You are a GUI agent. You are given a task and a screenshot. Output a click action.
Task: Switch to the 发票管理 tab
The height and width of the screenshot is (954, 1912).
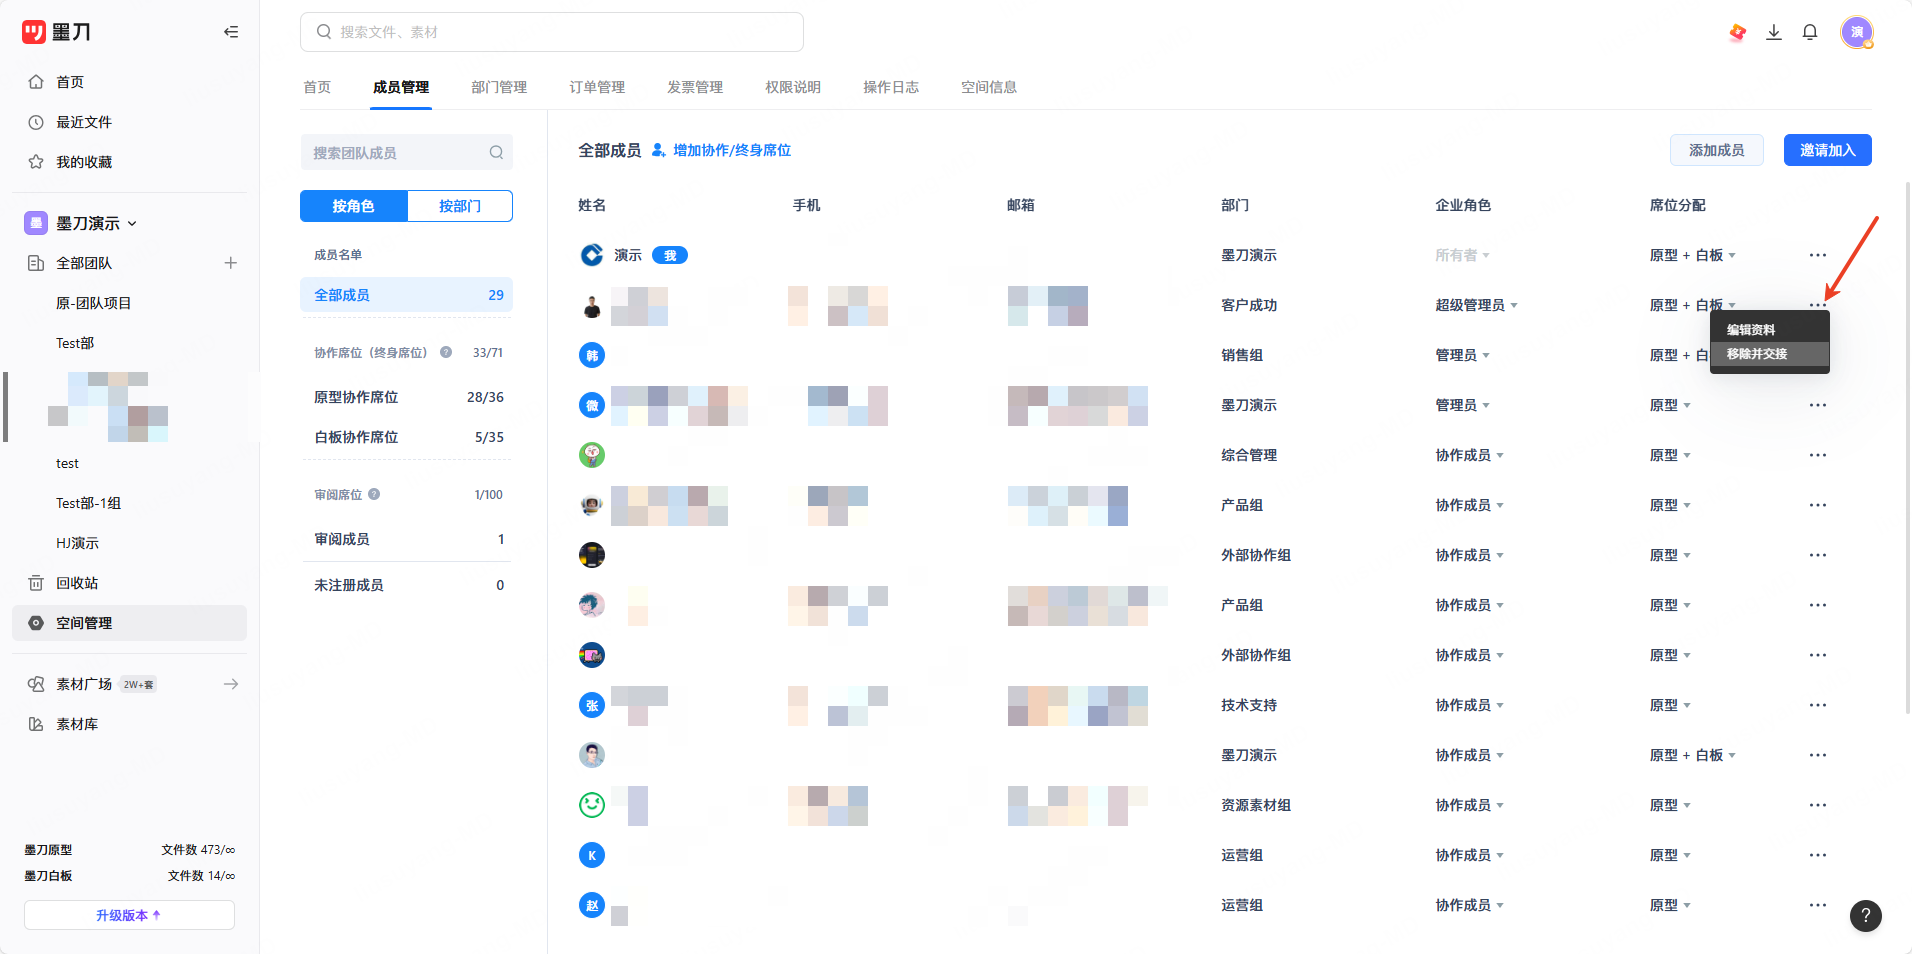tap(695, 87)
